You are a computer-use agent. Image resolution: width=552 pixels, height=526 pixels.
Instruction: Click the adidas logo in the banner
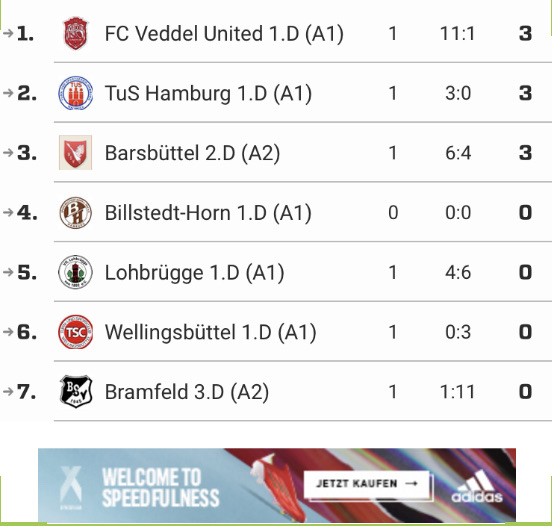(x=477, y=487)
